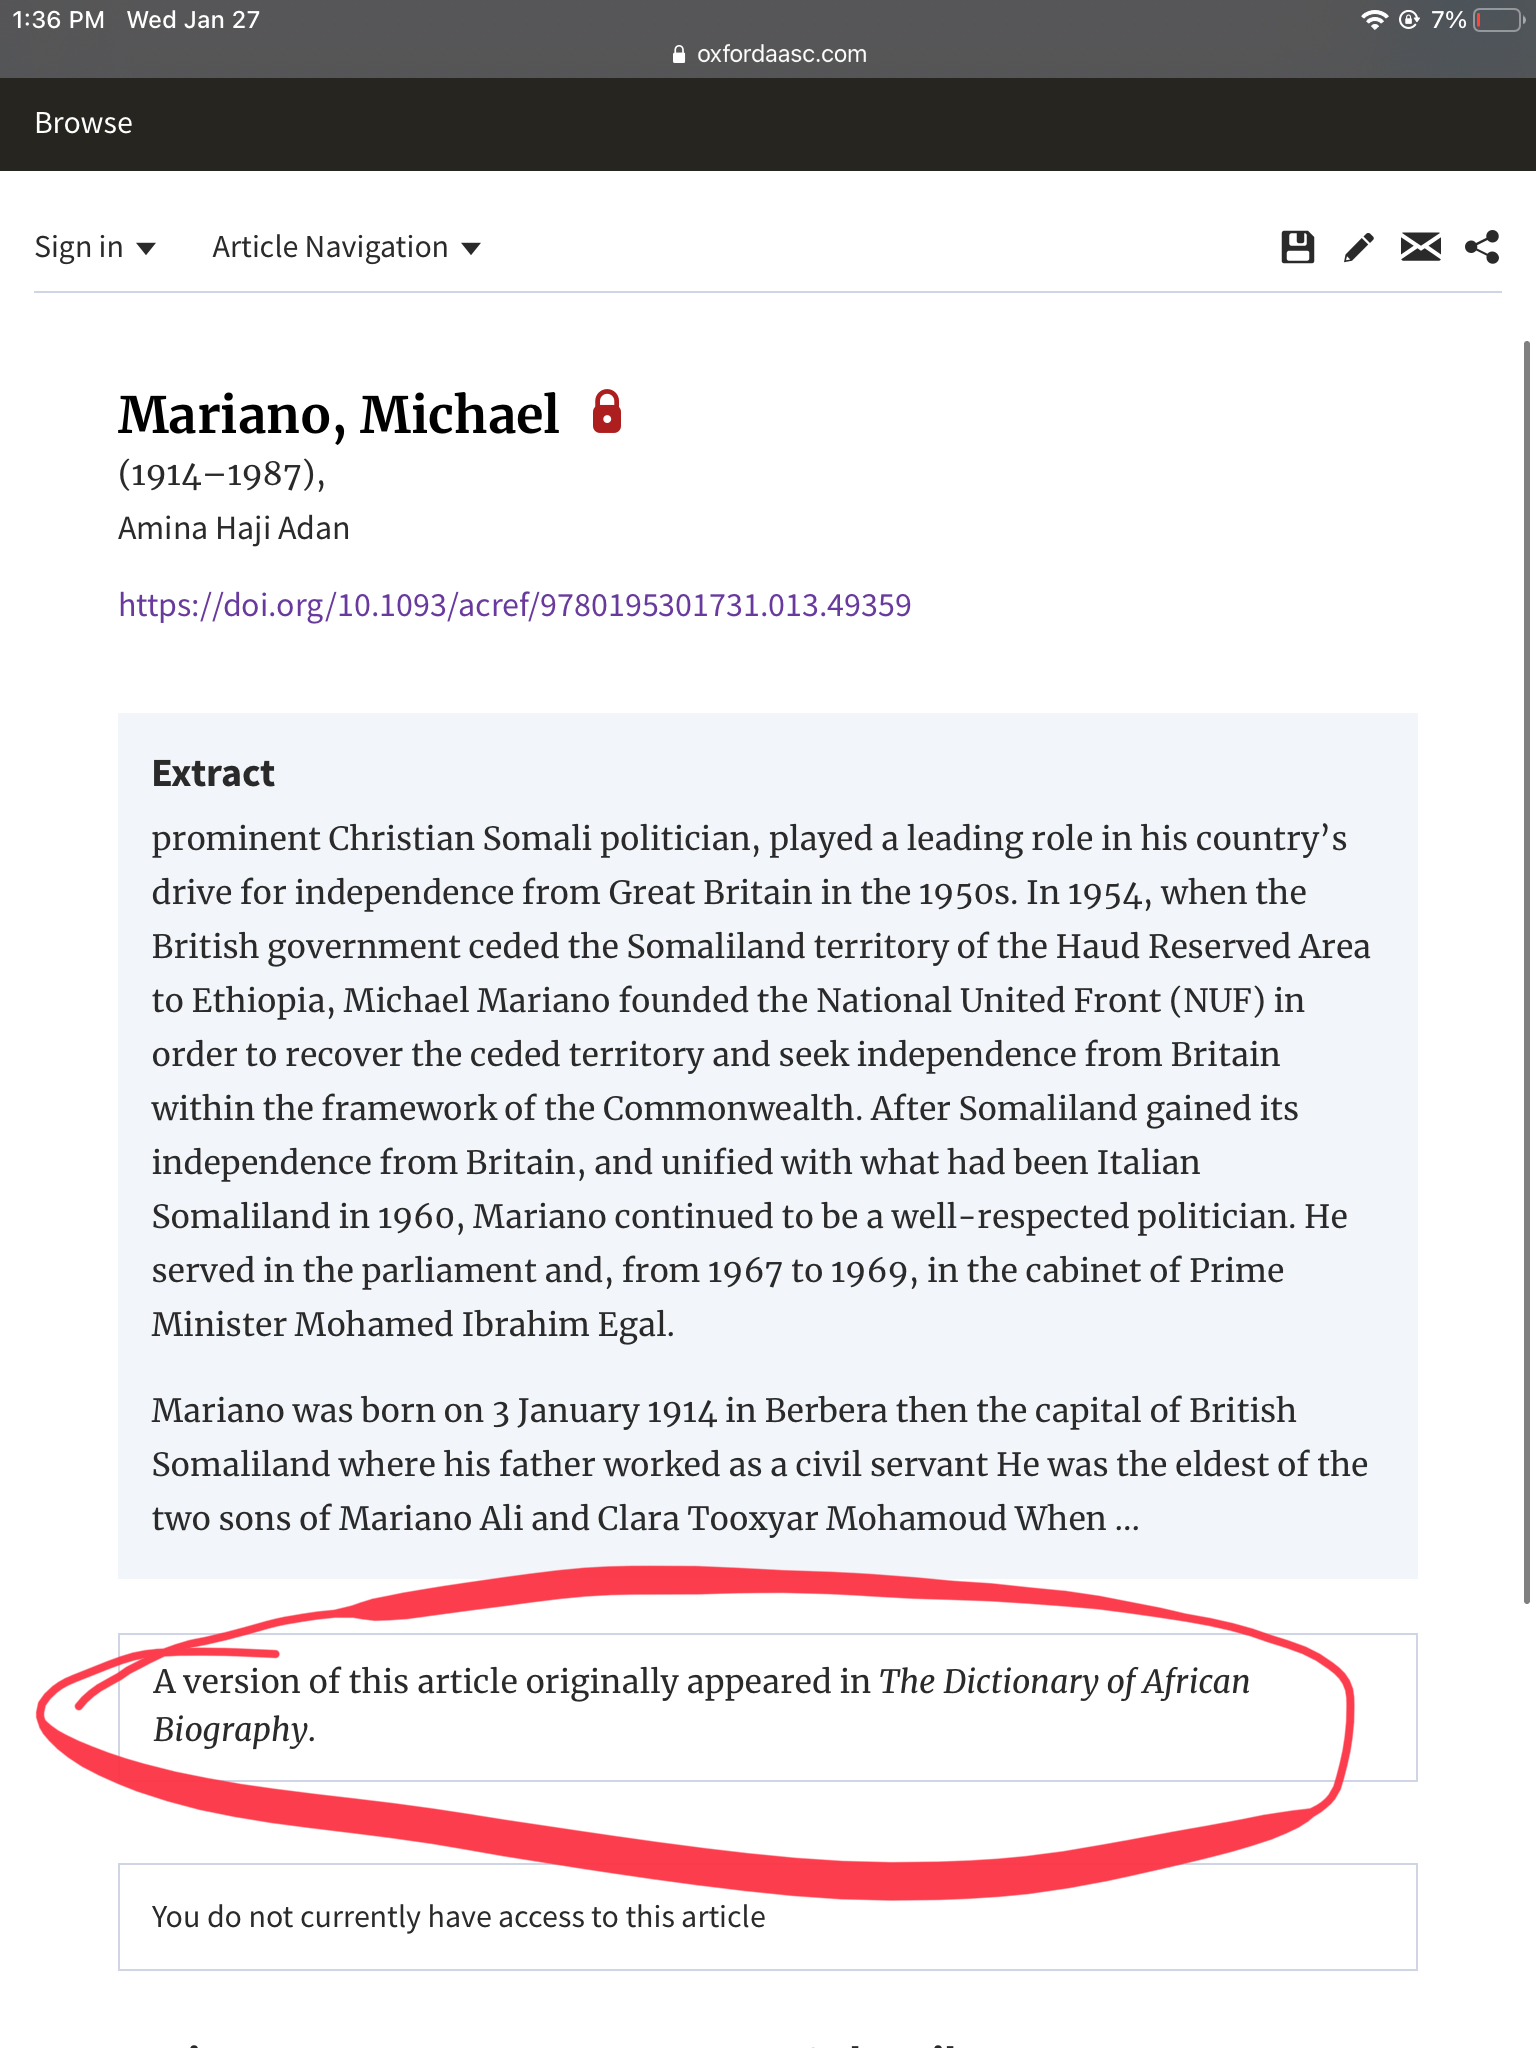
Task: Click the email envelope icon
Action: point(1420,247)
